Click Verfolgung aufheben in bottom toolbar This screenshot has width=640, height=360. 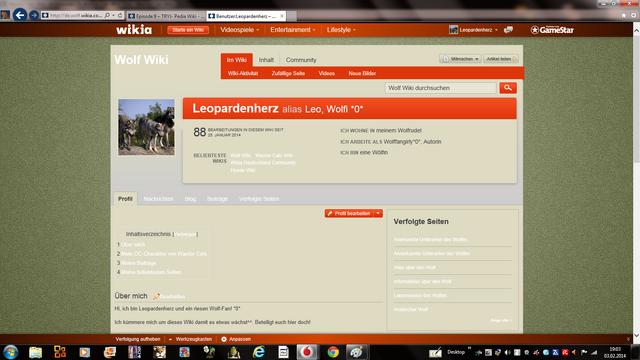pyautogui.click(x=138, y=339)
